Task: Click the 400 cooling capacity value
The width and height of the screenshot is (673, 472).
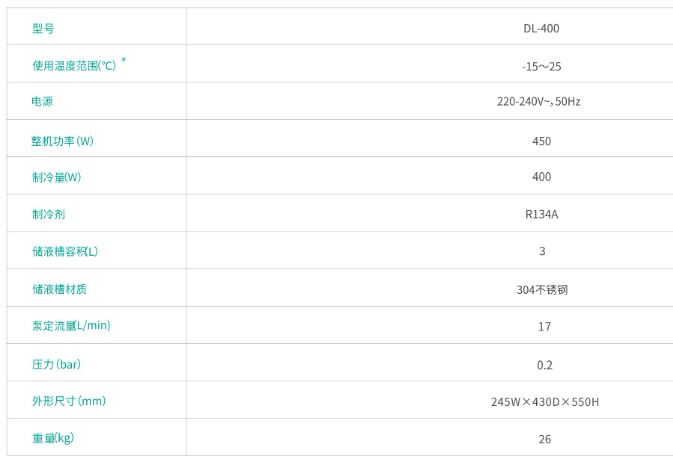Action: [x=542, y=177]
